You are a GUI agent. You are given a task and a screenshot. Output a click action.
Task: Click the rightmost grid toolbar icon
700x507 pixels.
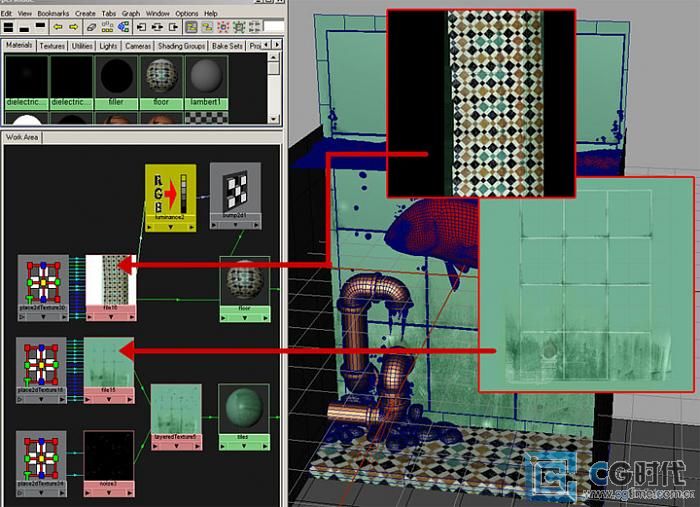pyautogui.click(x=254, y=27)
